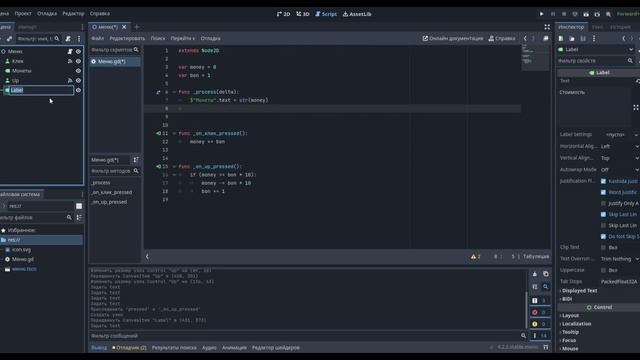Go to previous edited script arrow

tap(525, 38)
